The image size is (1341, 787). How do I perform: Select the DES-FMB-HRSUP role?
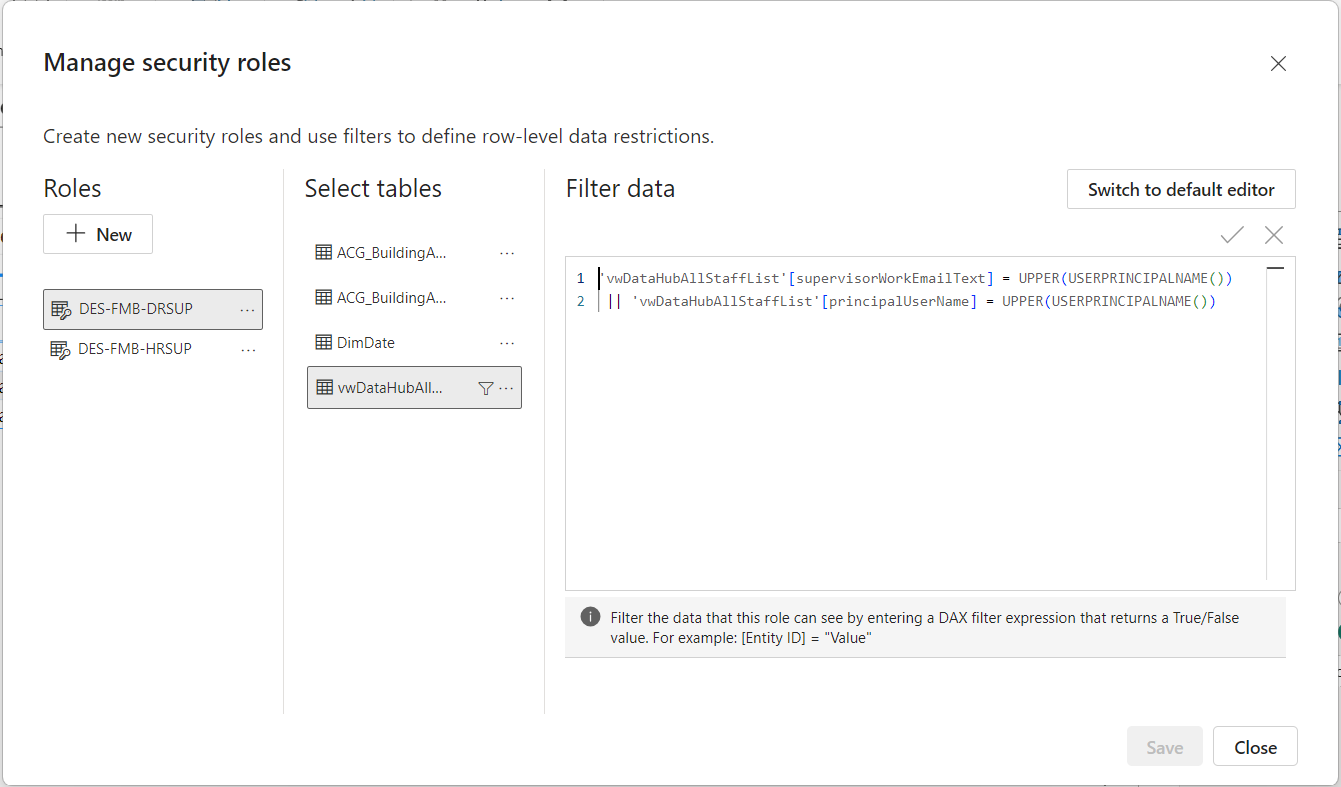click(153, 349)
